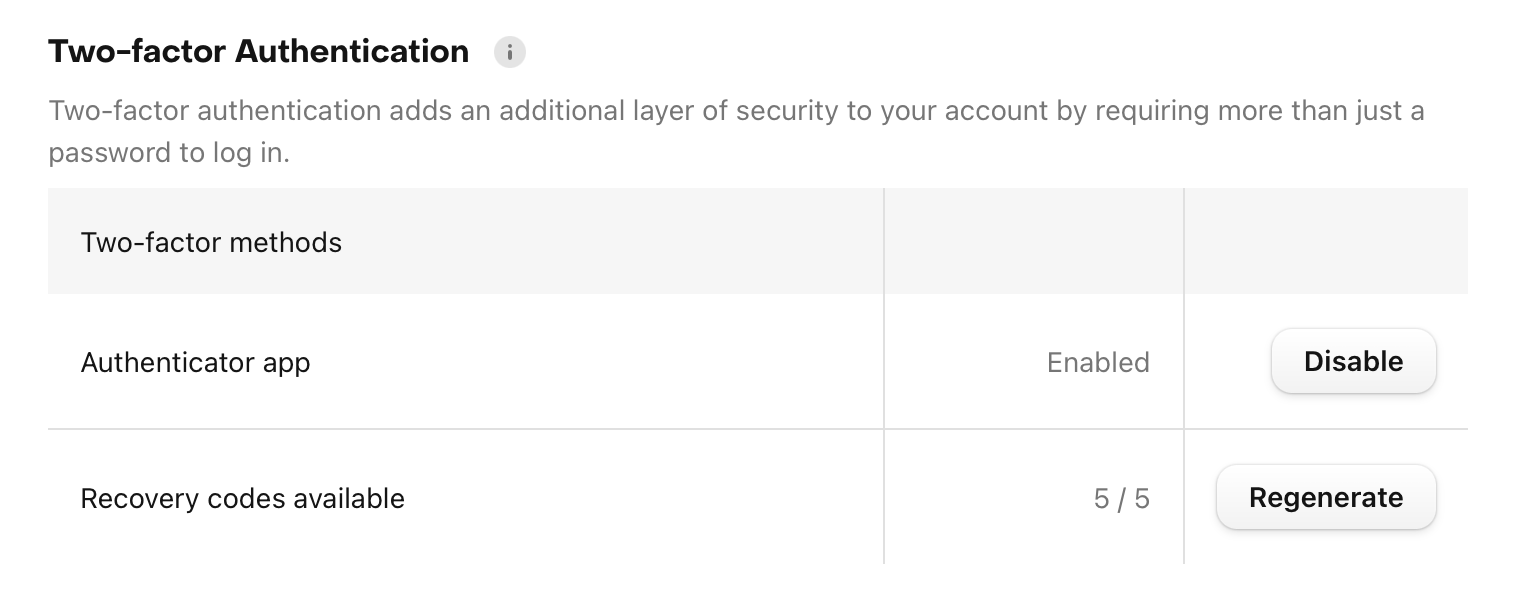Click the description line mentioning additional layer of security
1524x612 pixels.
(736, 110)
